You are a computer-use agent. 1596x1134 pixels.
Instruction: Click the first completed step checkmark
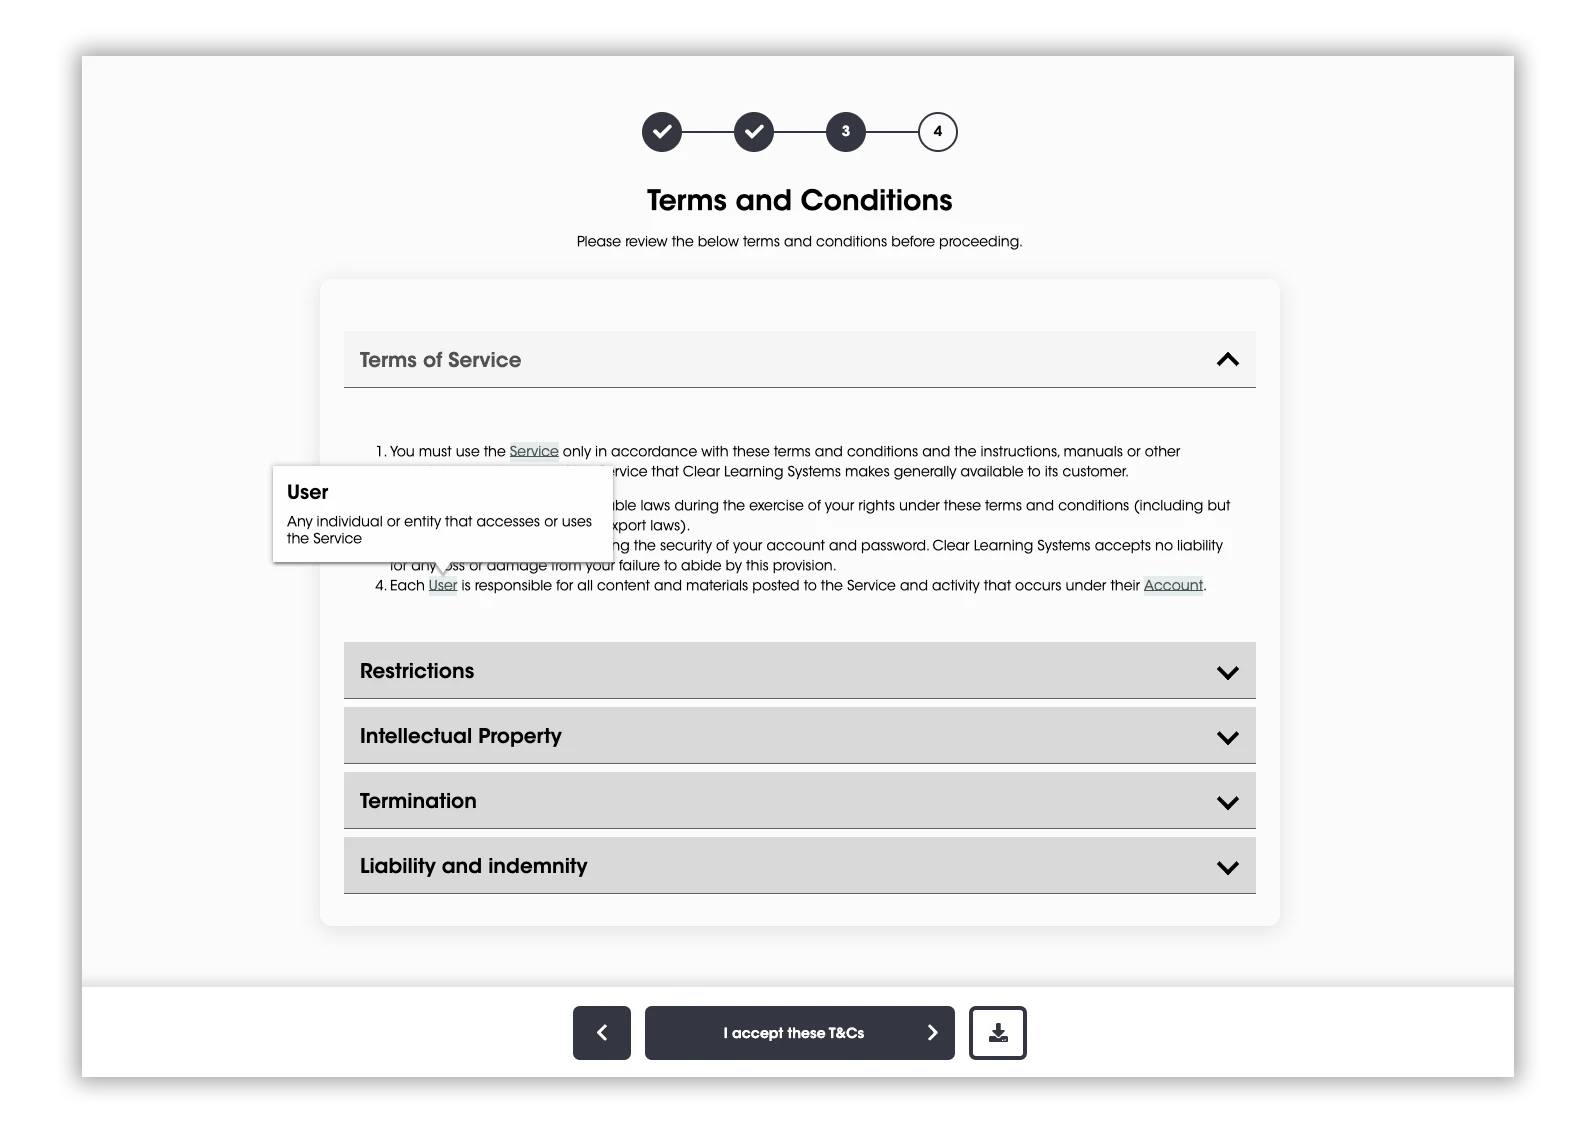click(662, 132)
